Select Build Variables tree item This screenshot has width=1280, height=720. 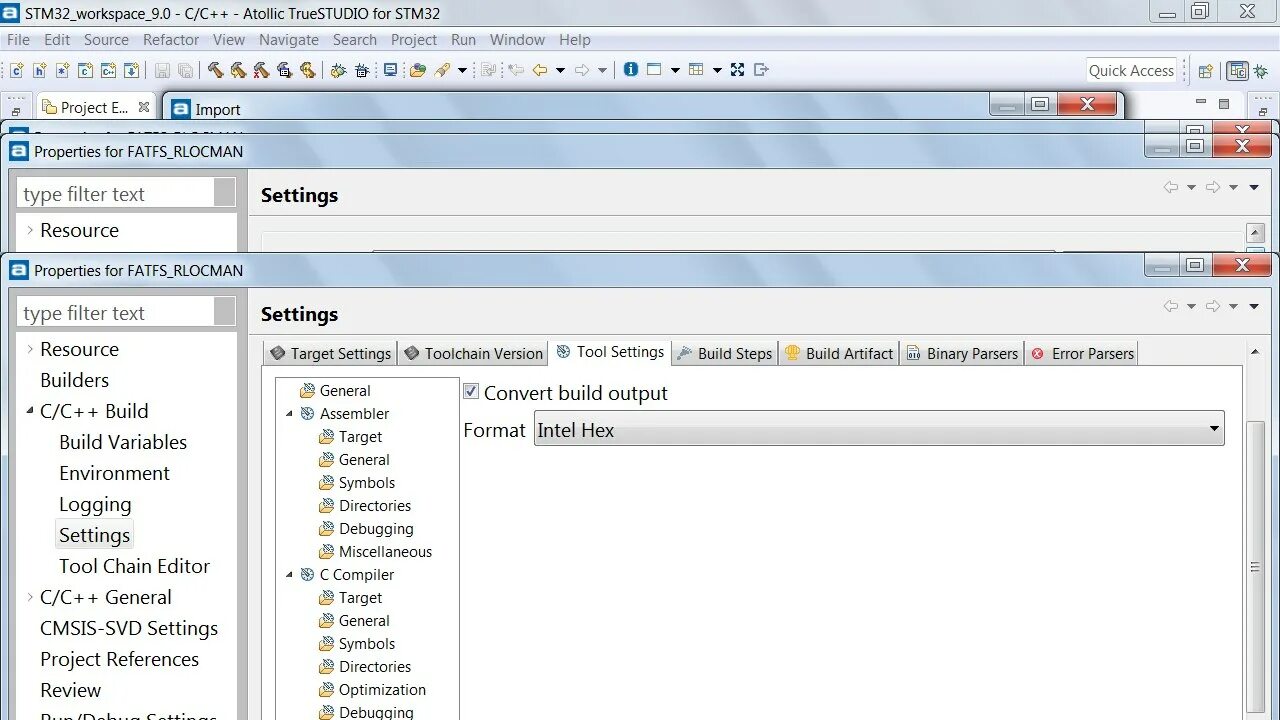[x=123, y=442]
